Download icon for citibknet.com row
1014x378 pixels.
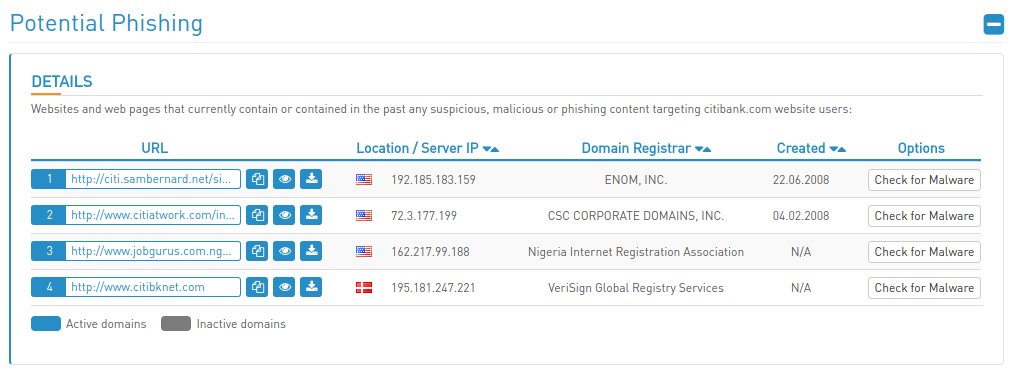[312, 287]
